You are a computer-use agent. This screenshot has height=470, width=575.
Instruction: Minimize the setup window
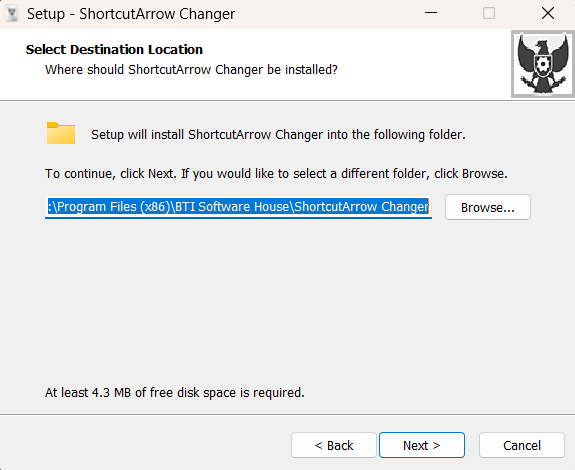(431, 14)
